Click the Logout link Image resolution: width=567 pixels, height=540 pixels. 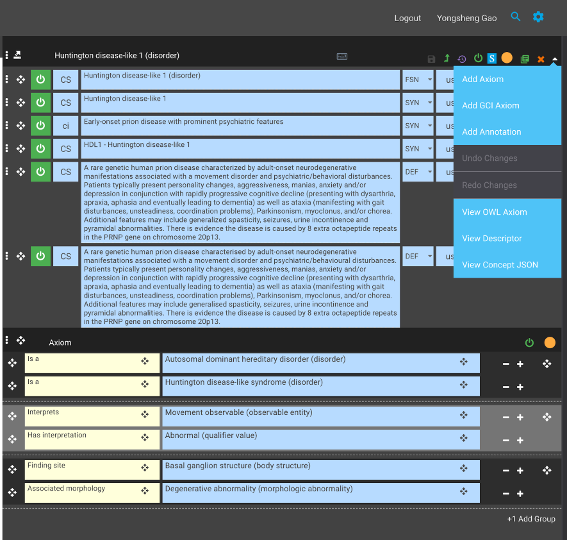click(x=408, y=18)
